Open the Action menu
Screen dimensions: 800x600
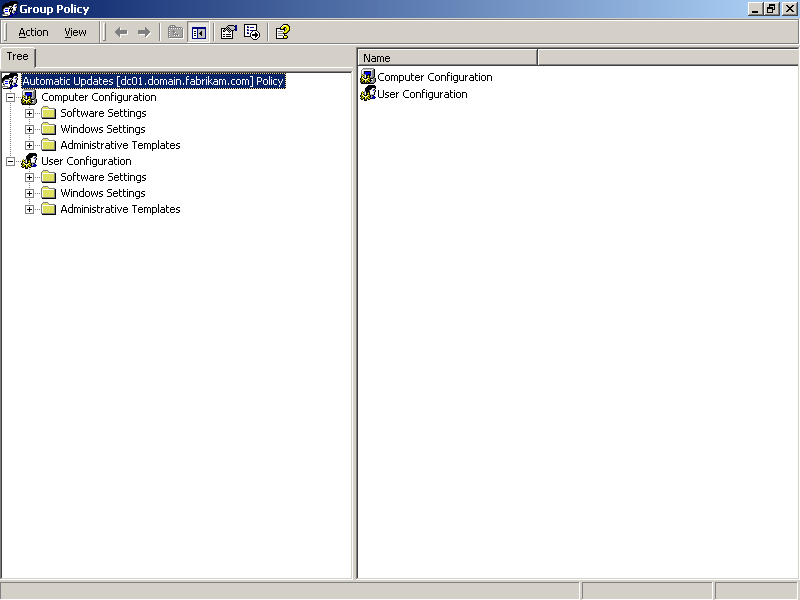pyautogui.click(x=33, y=32)
